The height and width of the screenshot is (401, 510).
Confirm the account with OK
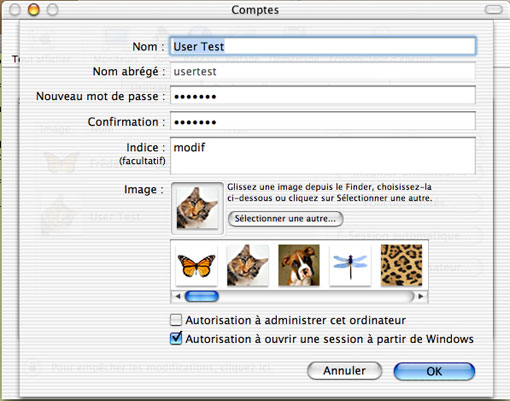434,371
